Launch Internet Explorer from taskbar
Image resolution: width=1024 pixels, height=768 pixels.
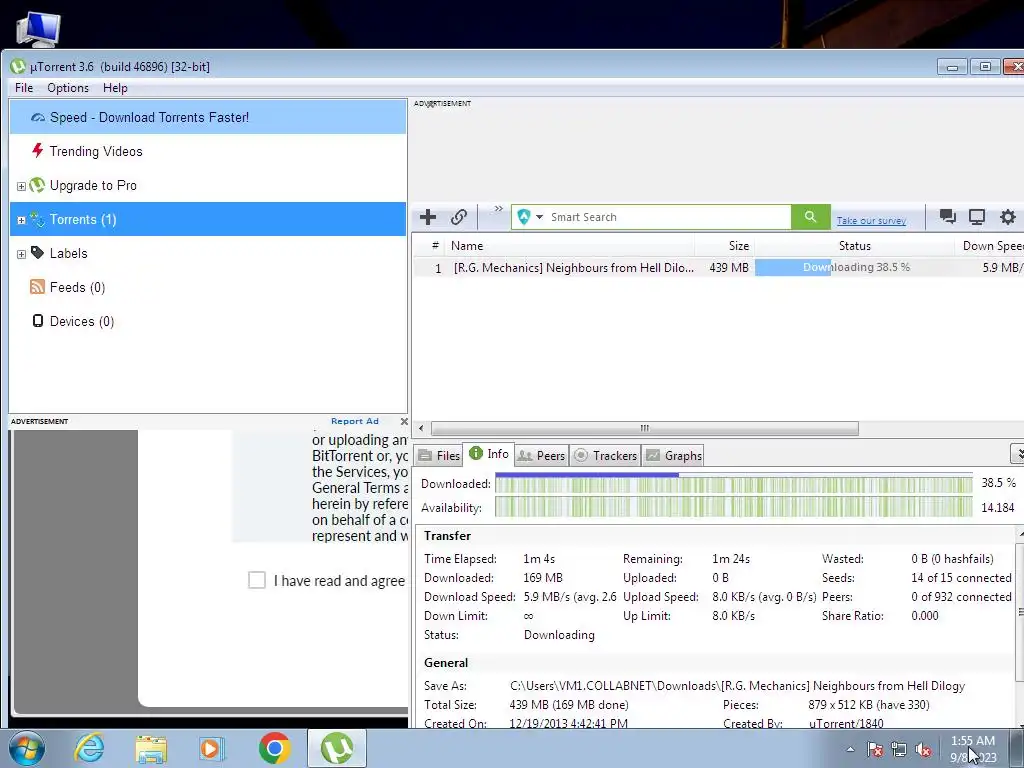(89, 748)
